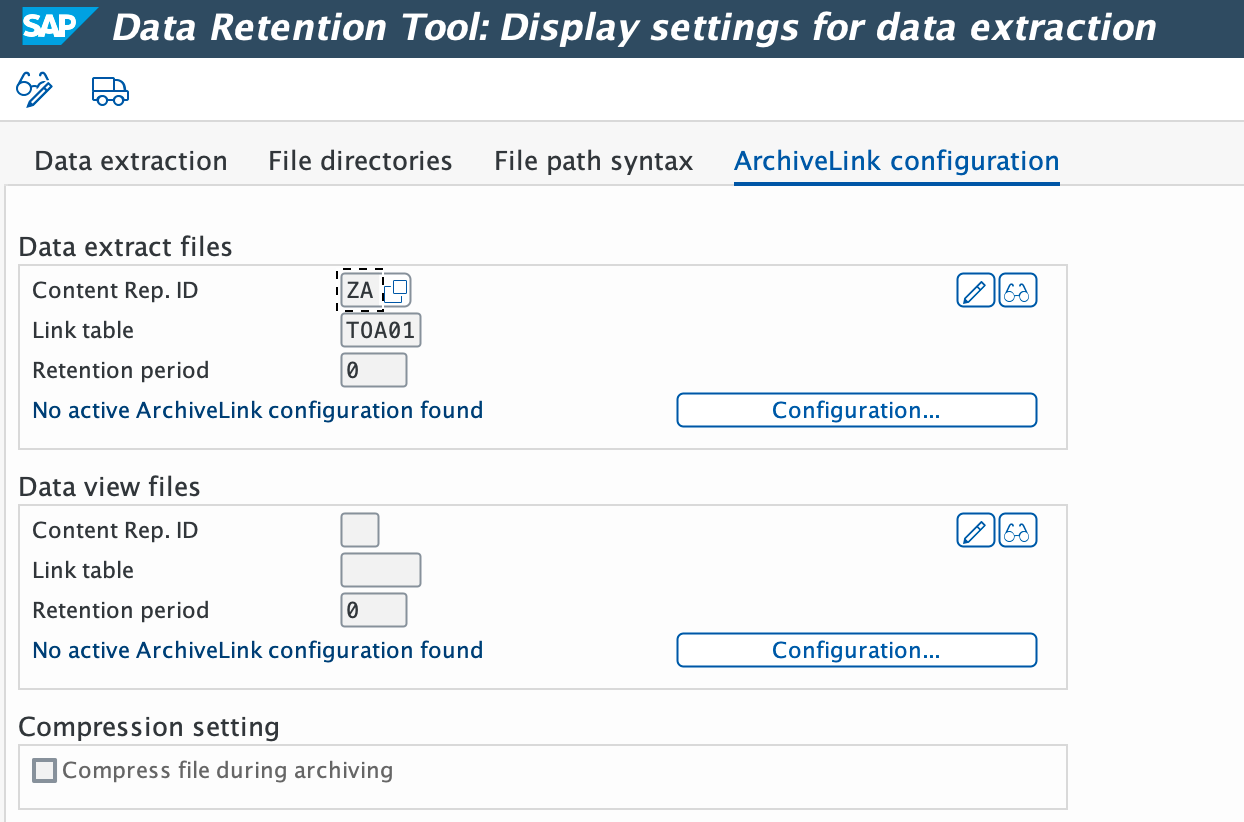Select the File path syntax tab
Viewport: 1244px width, 822px height.
pyautogui.click(x=592, y=160)
